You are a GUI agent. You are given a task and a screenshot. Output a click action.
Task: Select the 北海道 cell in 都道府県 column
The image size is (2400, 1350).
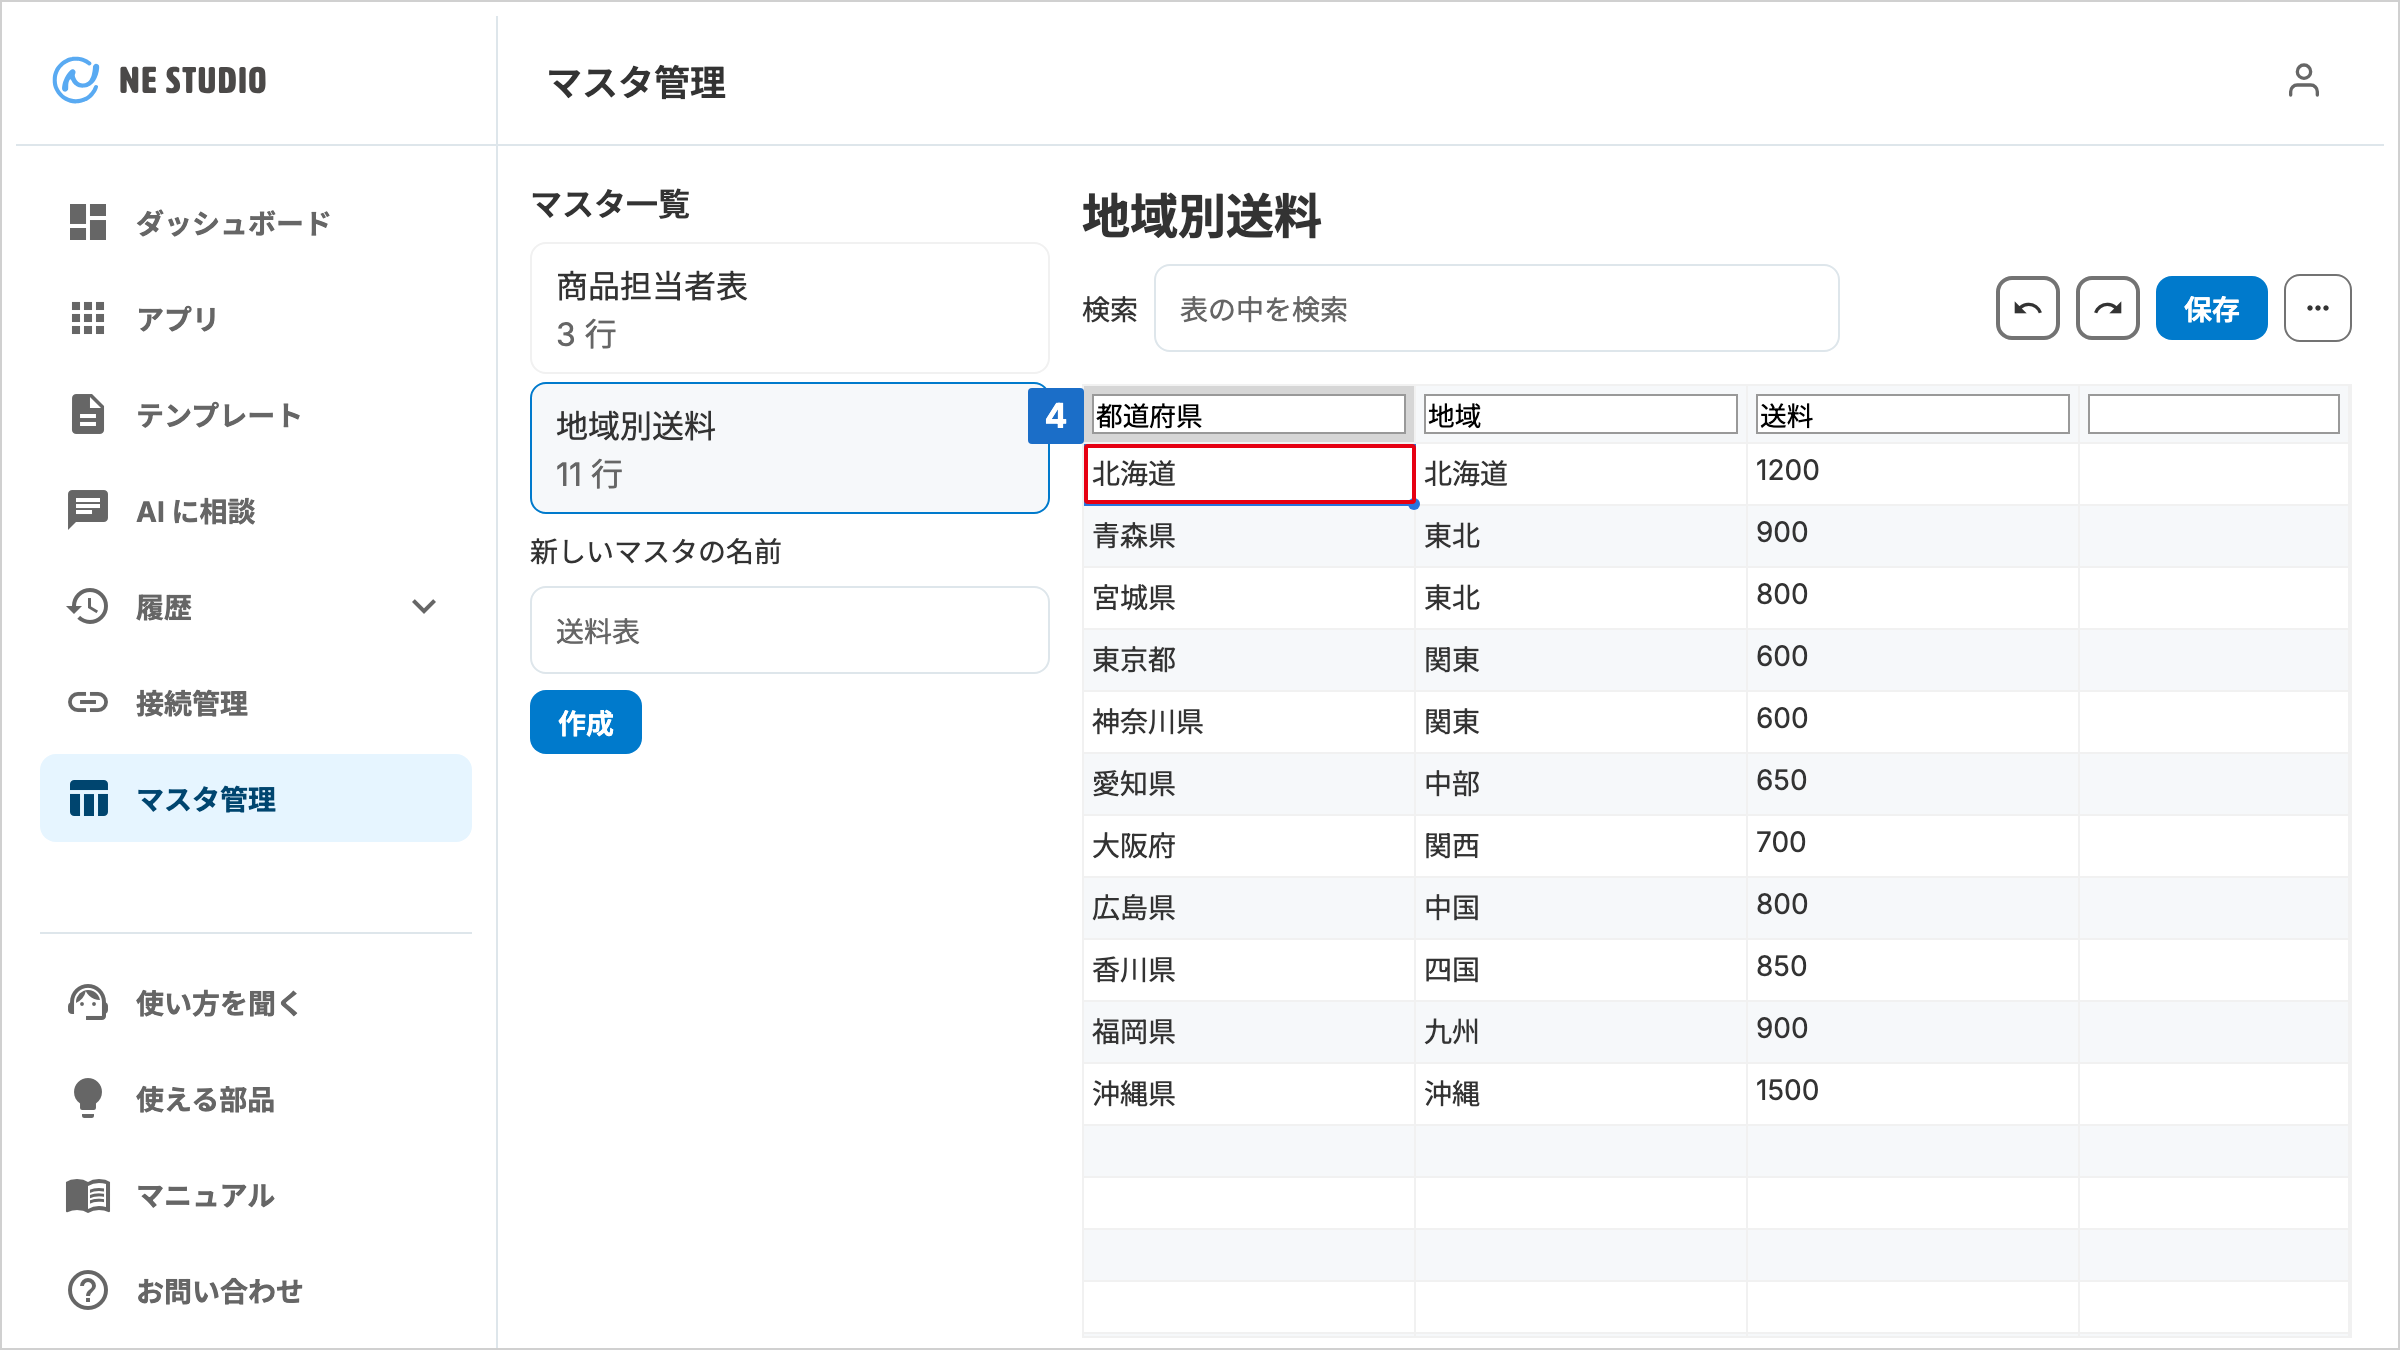pyautogui.click(x=1249, y=474)
